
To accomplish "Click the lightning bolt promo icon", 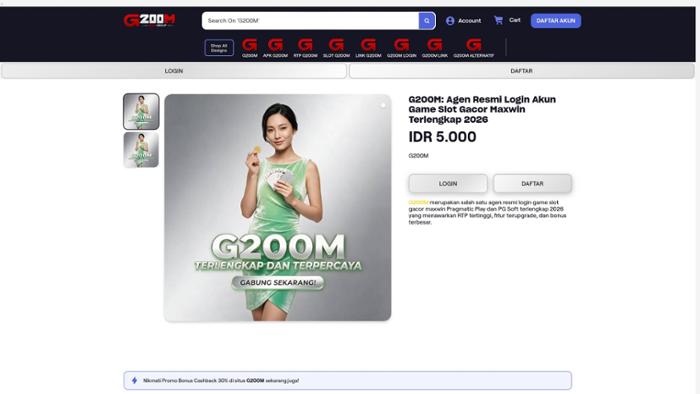I will 134,381.
